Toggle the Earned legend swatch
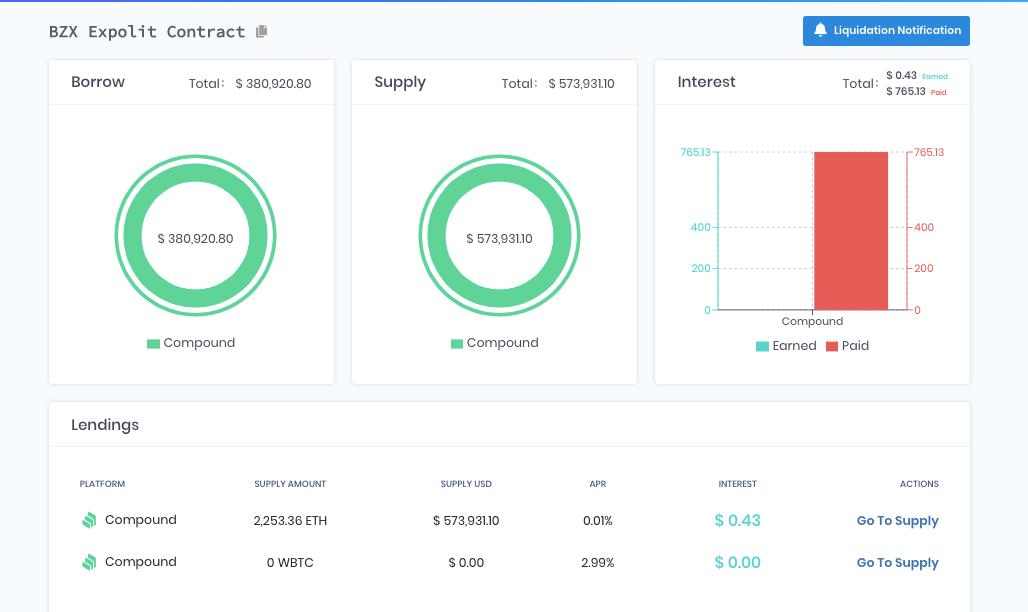The width and height of the screenshot is (1028, 612). tap(762, 346)
